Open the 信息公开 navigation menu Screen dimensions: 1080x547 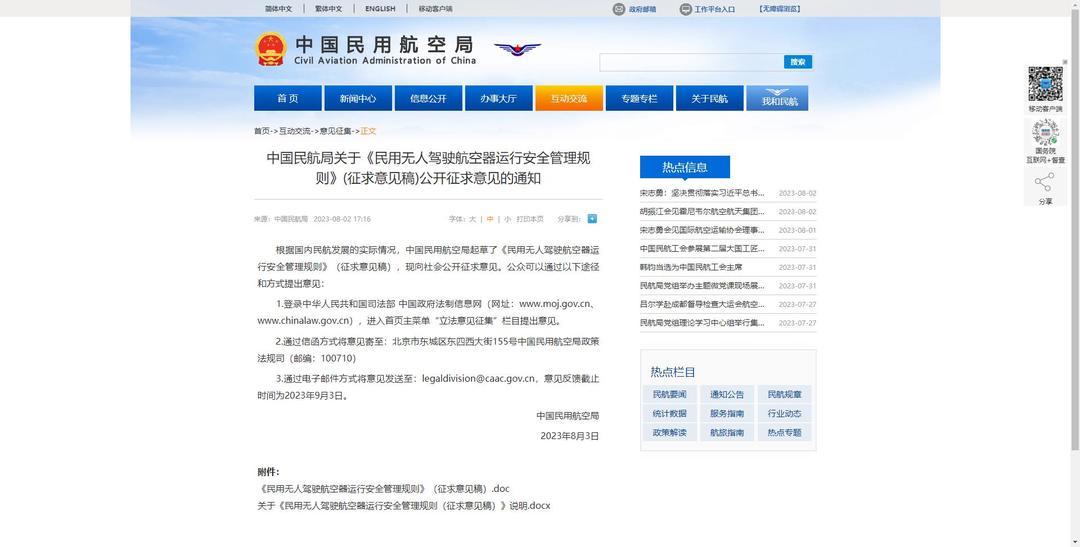(x=428, y=98)
